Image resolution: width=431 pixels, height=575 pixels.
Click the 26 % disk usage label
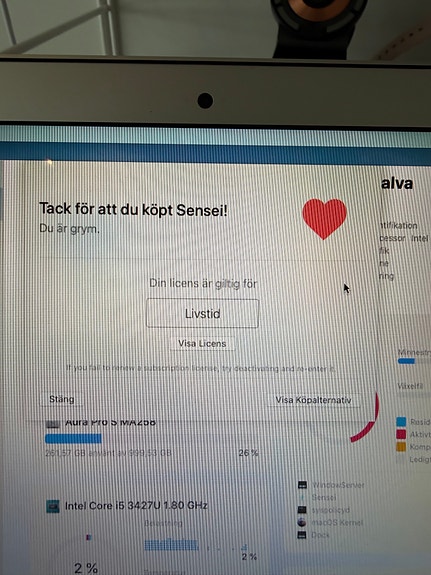coord(248,453)
